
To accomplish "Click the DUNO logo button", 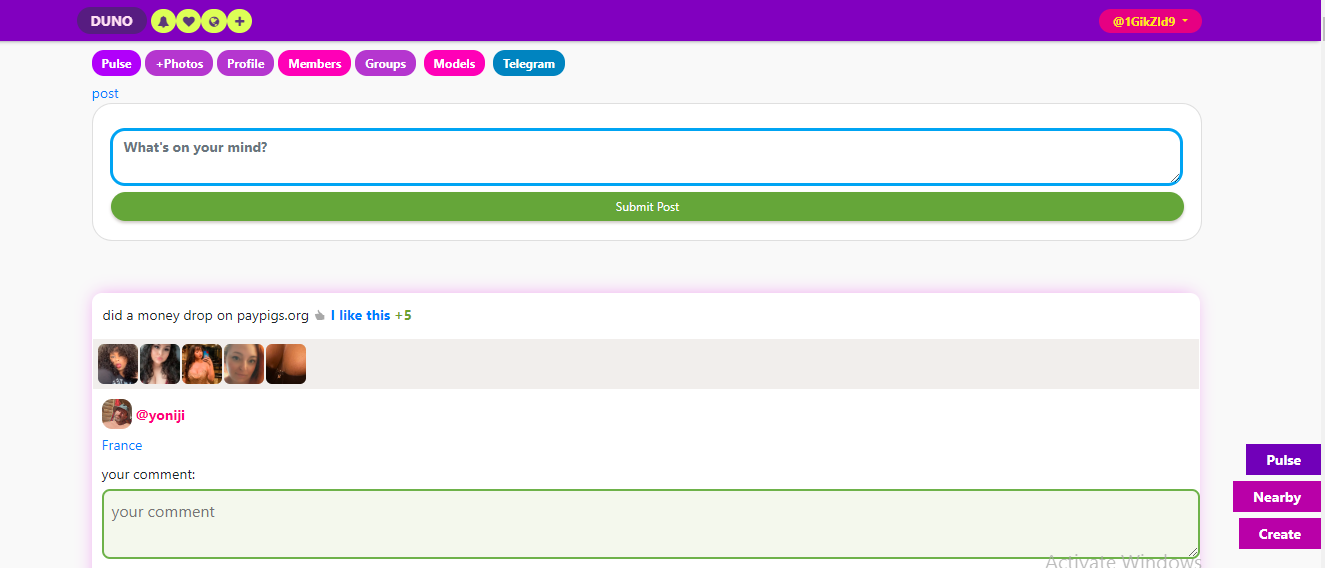I will click(x=111, y=21).
